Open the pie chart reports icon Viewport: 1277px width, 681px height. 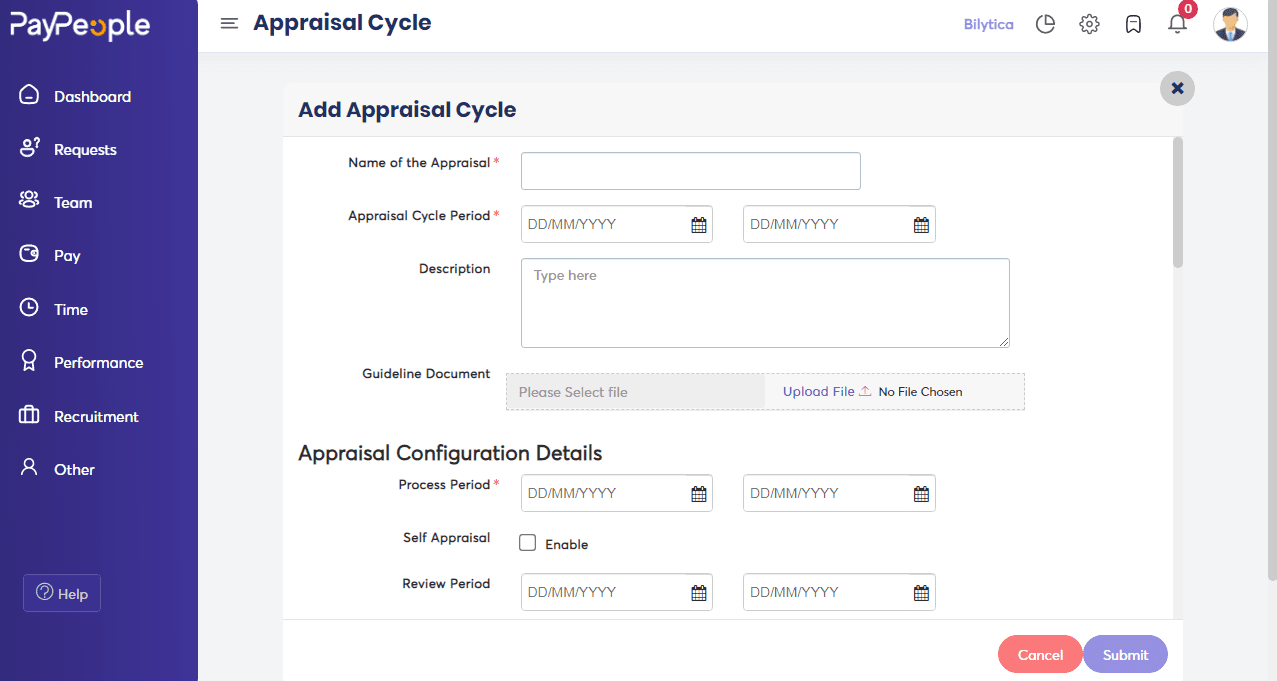tap(1045, 24)
